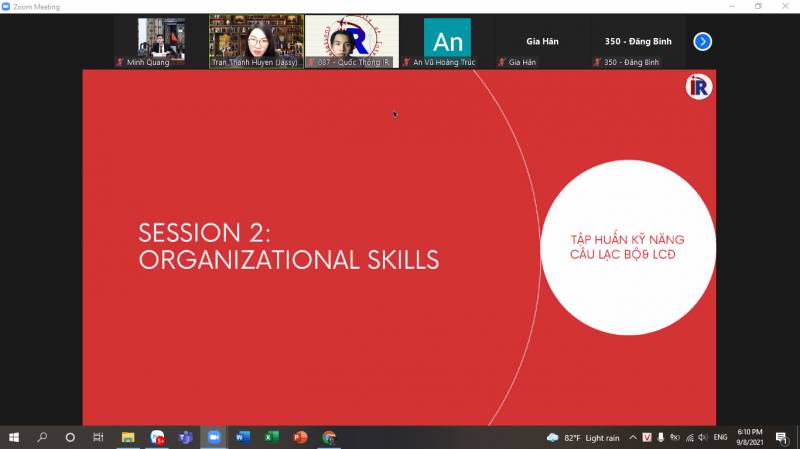The height and width of the screenshot is (449, 800).
Task: Expand hidden system tray icons
Action: point(633,437)
